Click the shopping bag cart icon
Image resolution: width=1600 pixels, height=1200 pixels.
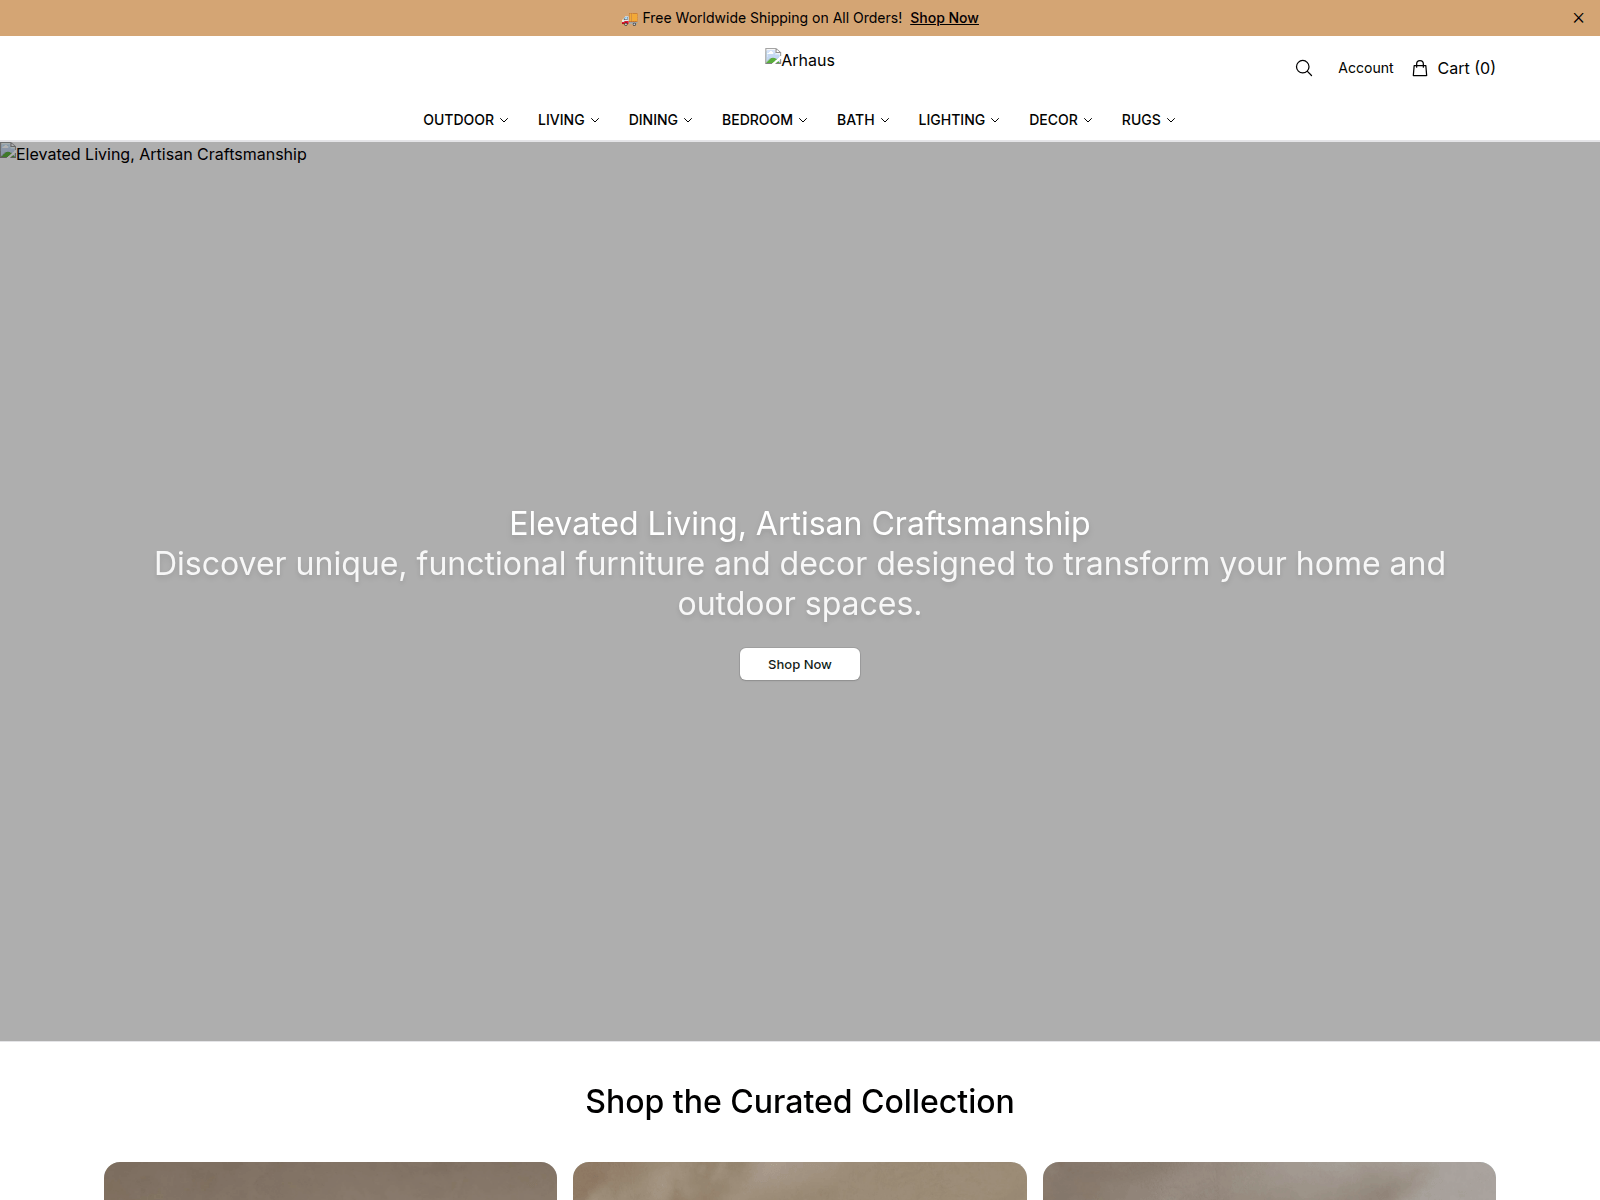(1419, 68)
